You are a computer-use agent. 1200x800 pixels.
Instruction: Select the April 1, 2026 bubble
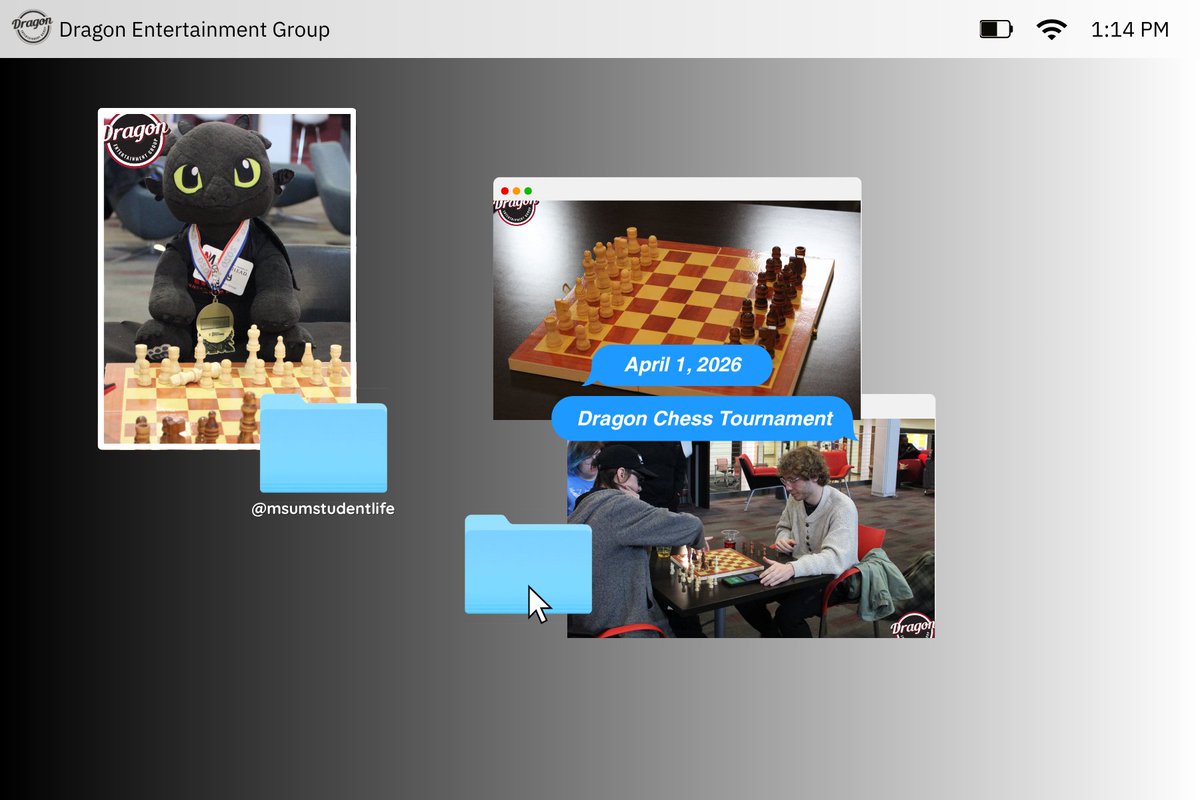pyautogui.click(x=682, y=365)
